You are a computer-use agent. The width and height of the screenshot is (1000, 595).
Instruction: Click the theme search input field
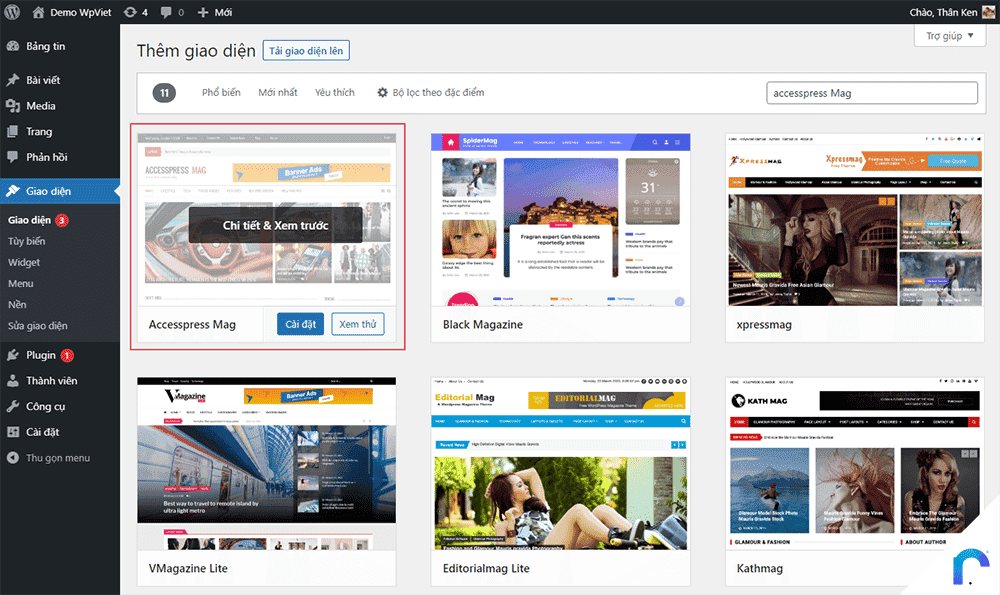[x=872, y=93]
